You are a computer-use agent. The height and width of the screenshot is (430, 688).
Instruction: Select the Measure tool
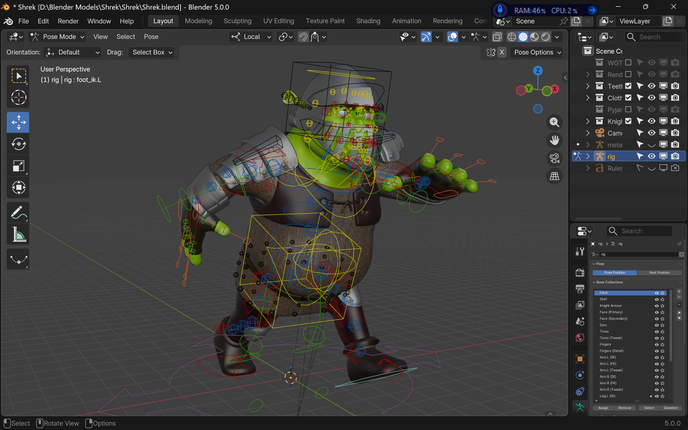18,234
